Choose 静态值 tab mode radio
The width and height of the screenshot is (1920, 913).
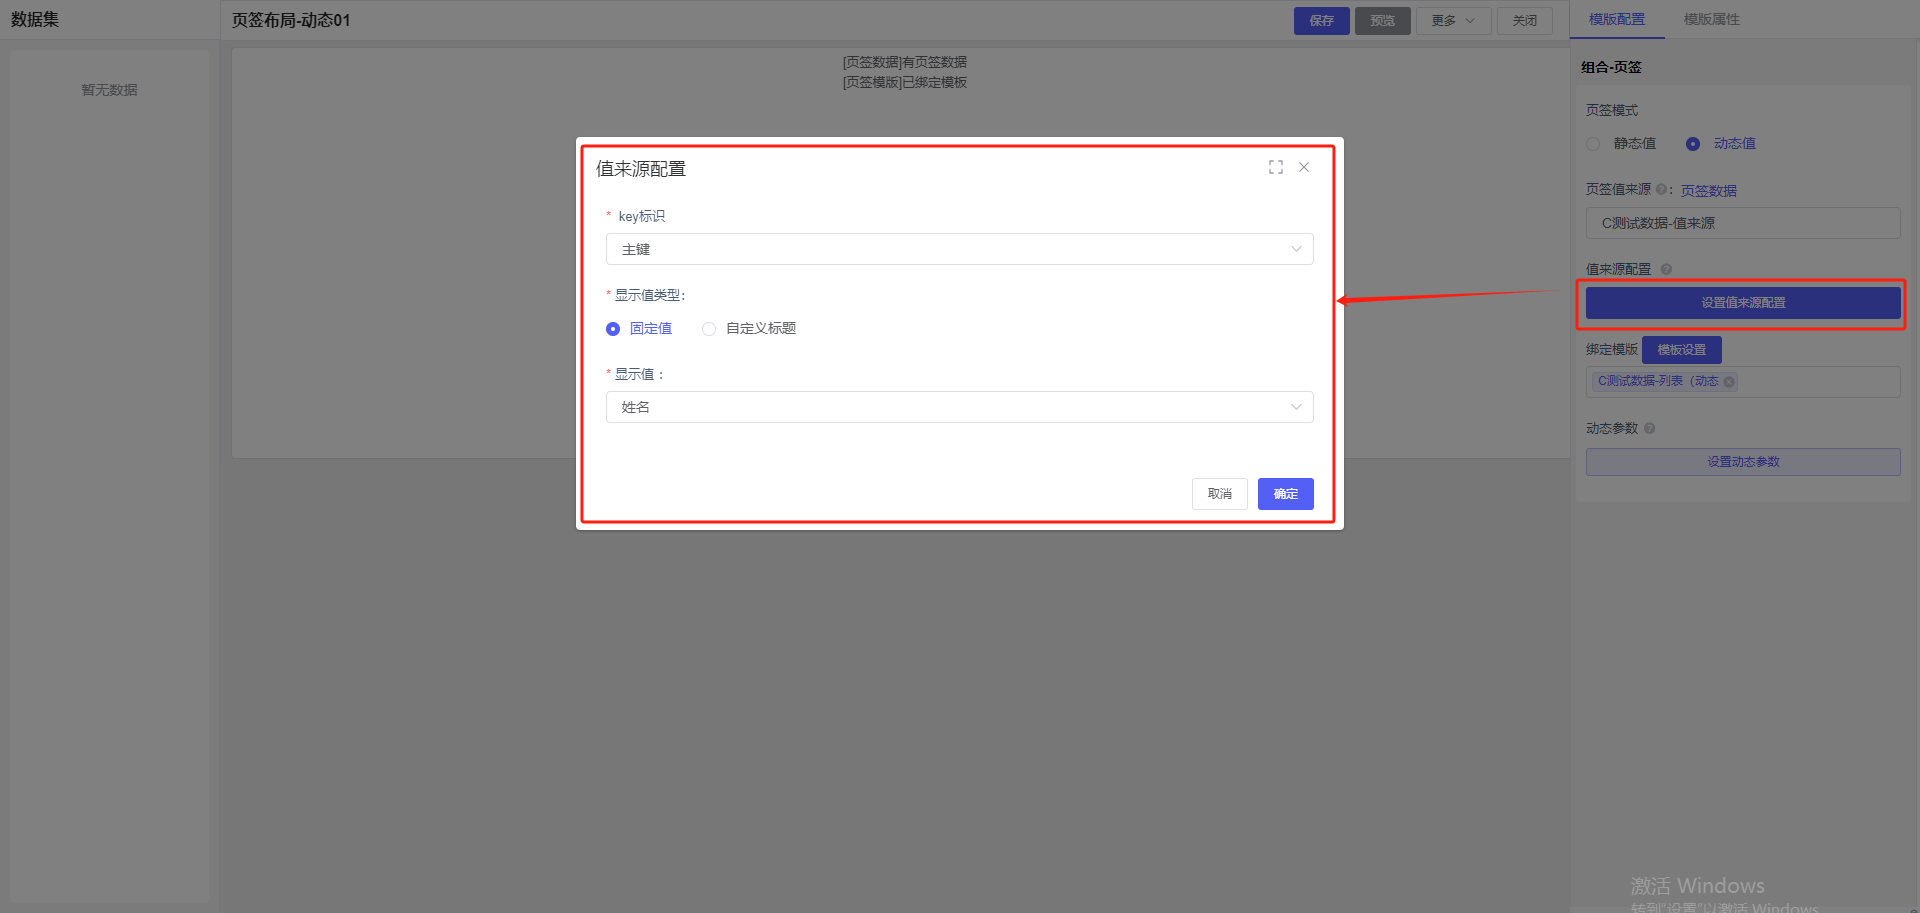[1593, 144]
